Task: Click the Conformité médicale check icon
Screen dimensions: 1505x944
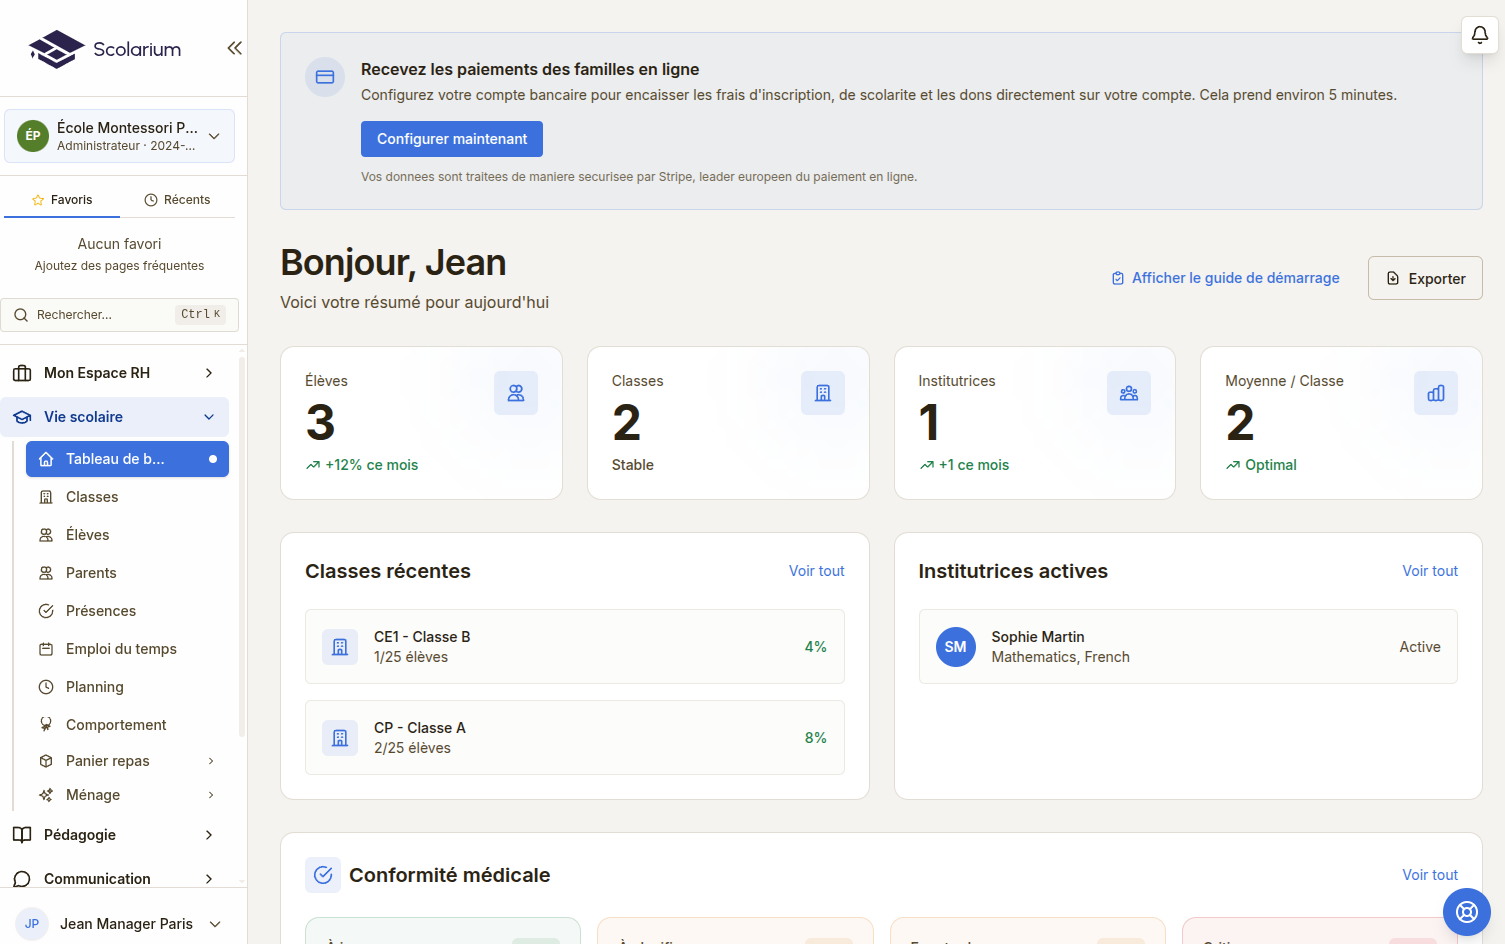Action: coord(323,875)
